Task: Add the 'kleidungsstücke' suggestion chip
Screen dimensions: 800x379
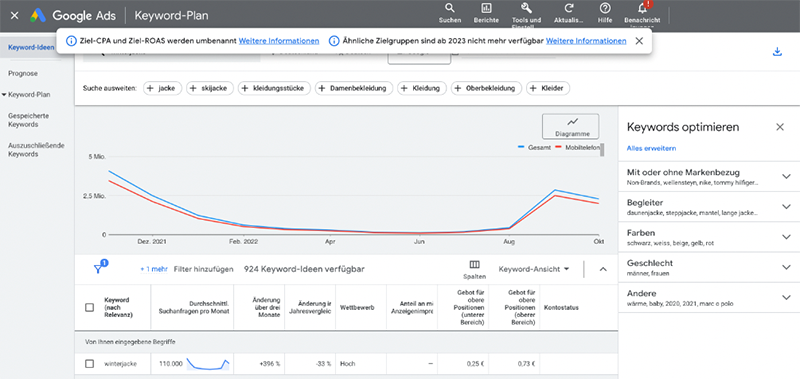Action: point(274,88)
